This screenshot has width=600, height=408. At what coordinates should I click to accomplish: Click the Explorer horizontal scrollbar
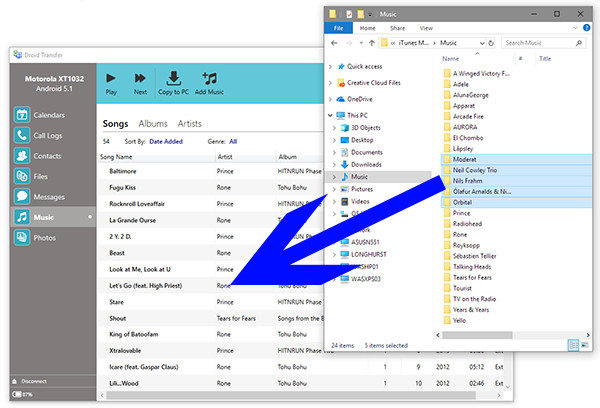pyautogui.click(x=477, y=335)
